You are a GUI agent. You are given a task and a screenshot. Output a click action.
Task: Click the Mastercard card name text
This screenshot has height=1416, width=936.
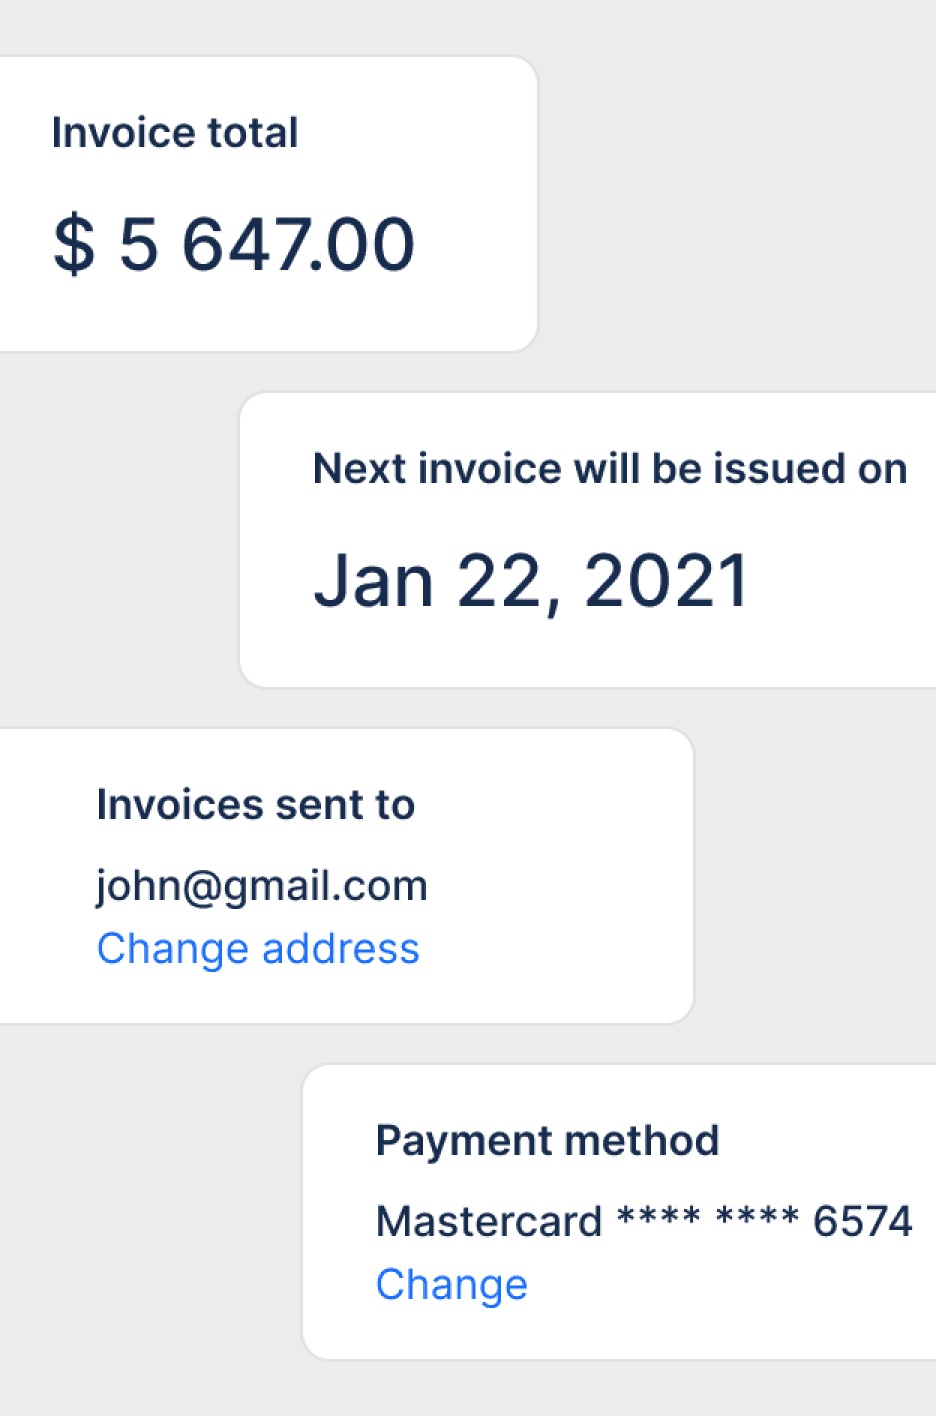coord(489,1222)
